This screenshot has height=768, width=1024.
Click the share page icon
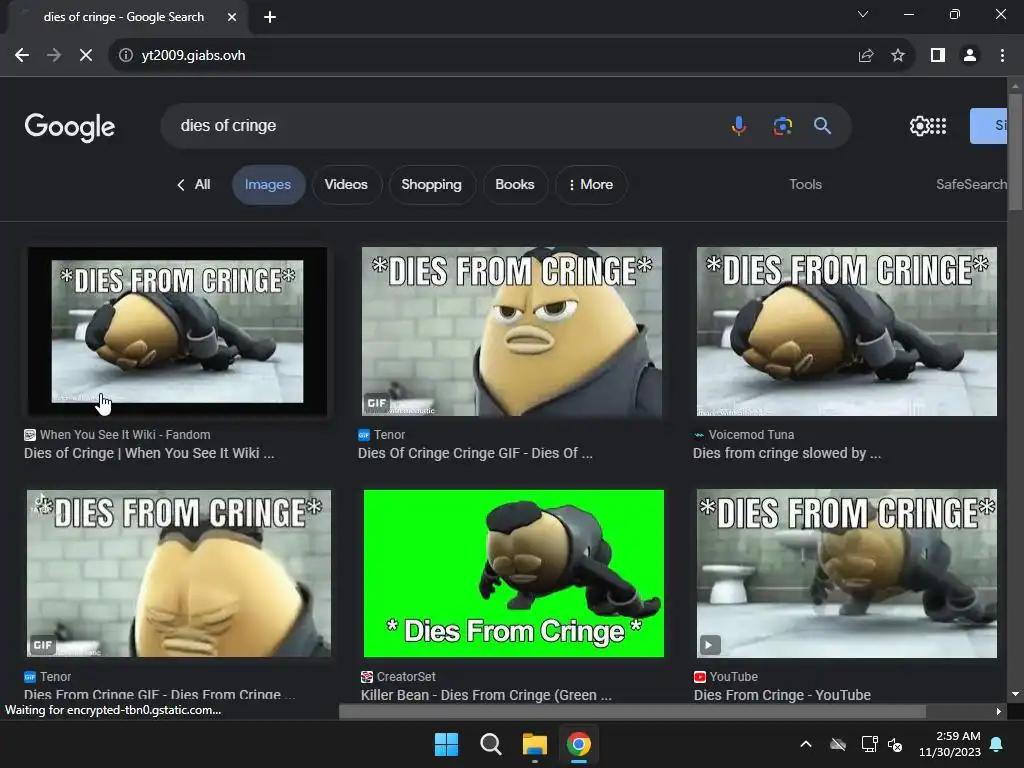tap(866, 56)
